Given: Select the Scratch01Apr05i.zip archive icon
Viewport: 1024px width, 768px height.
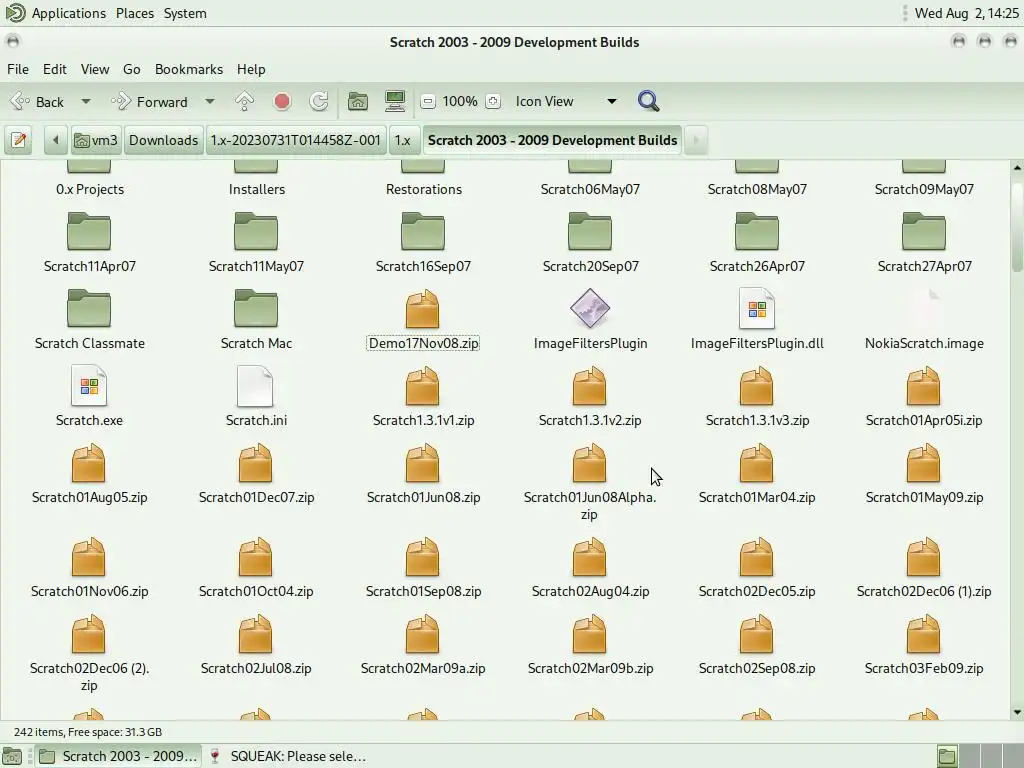Looking at the screenshot, I should tap(923, 386).
